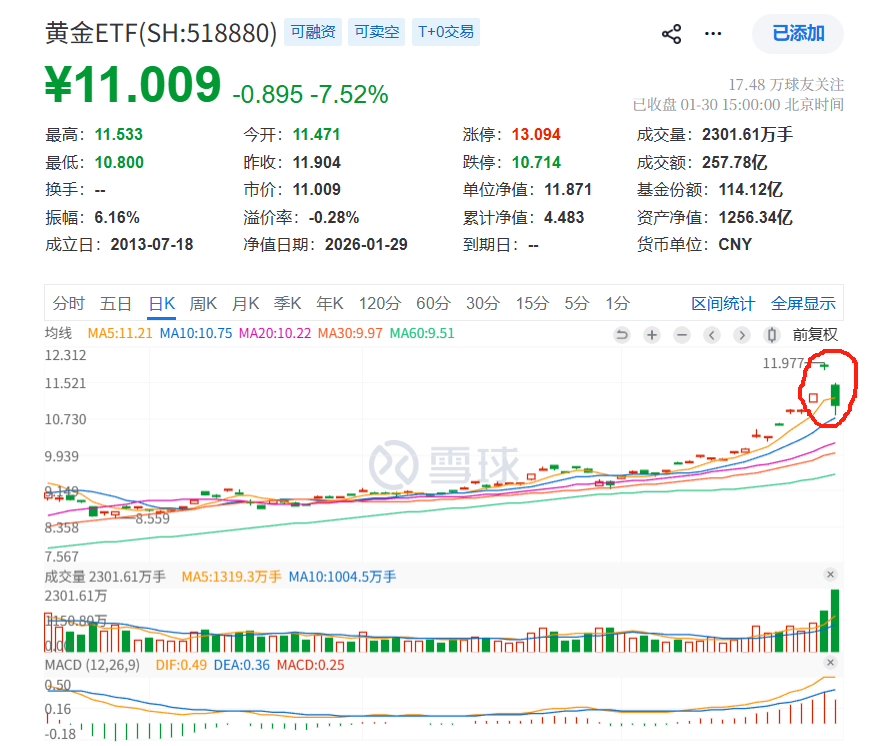Click 全屏显示 to view fullscreen
The image size is (875, 746).
803,304
